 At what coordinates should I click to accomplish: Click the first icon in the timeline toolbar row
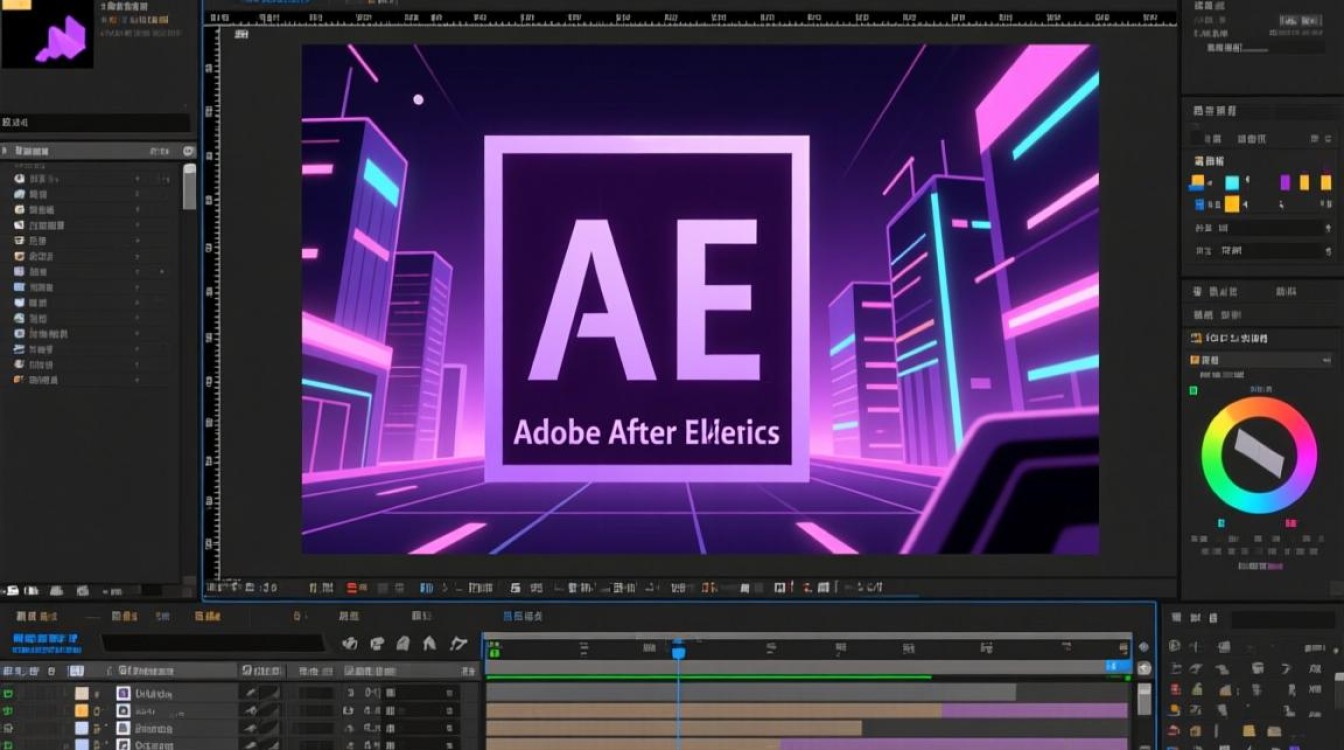pyautogui.click(x=350, y=644)
